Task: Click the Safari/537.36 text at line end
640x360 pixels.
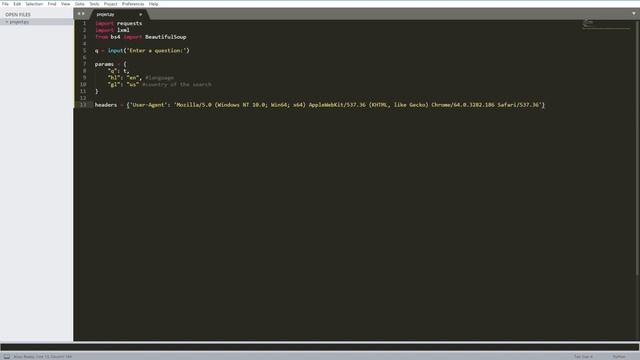Action: (518, 105)
